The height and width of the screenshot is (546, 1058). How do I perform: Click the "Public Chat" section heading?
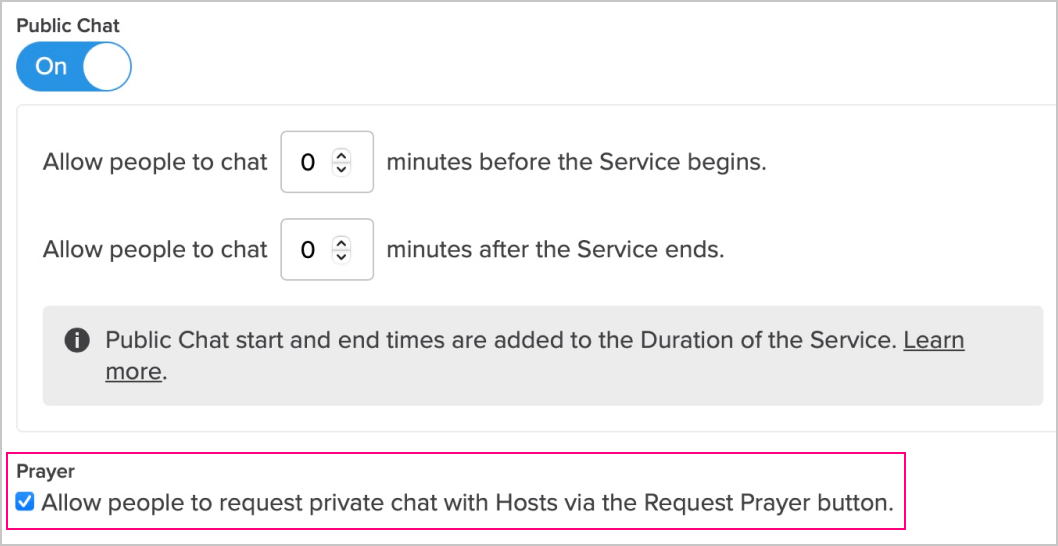tap(68, 26)
